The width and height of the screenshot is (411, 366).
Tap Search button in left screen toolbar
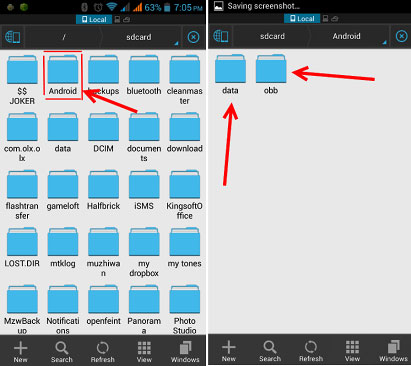coord(62,352)
